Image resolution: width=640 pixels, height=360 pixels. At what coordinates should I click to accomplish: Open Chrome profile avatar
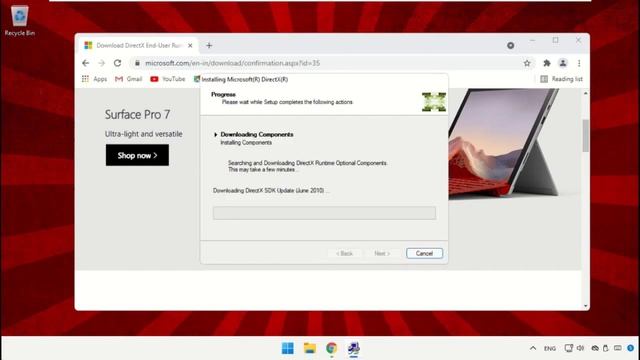pyautogui.click(x=563, y=63)
